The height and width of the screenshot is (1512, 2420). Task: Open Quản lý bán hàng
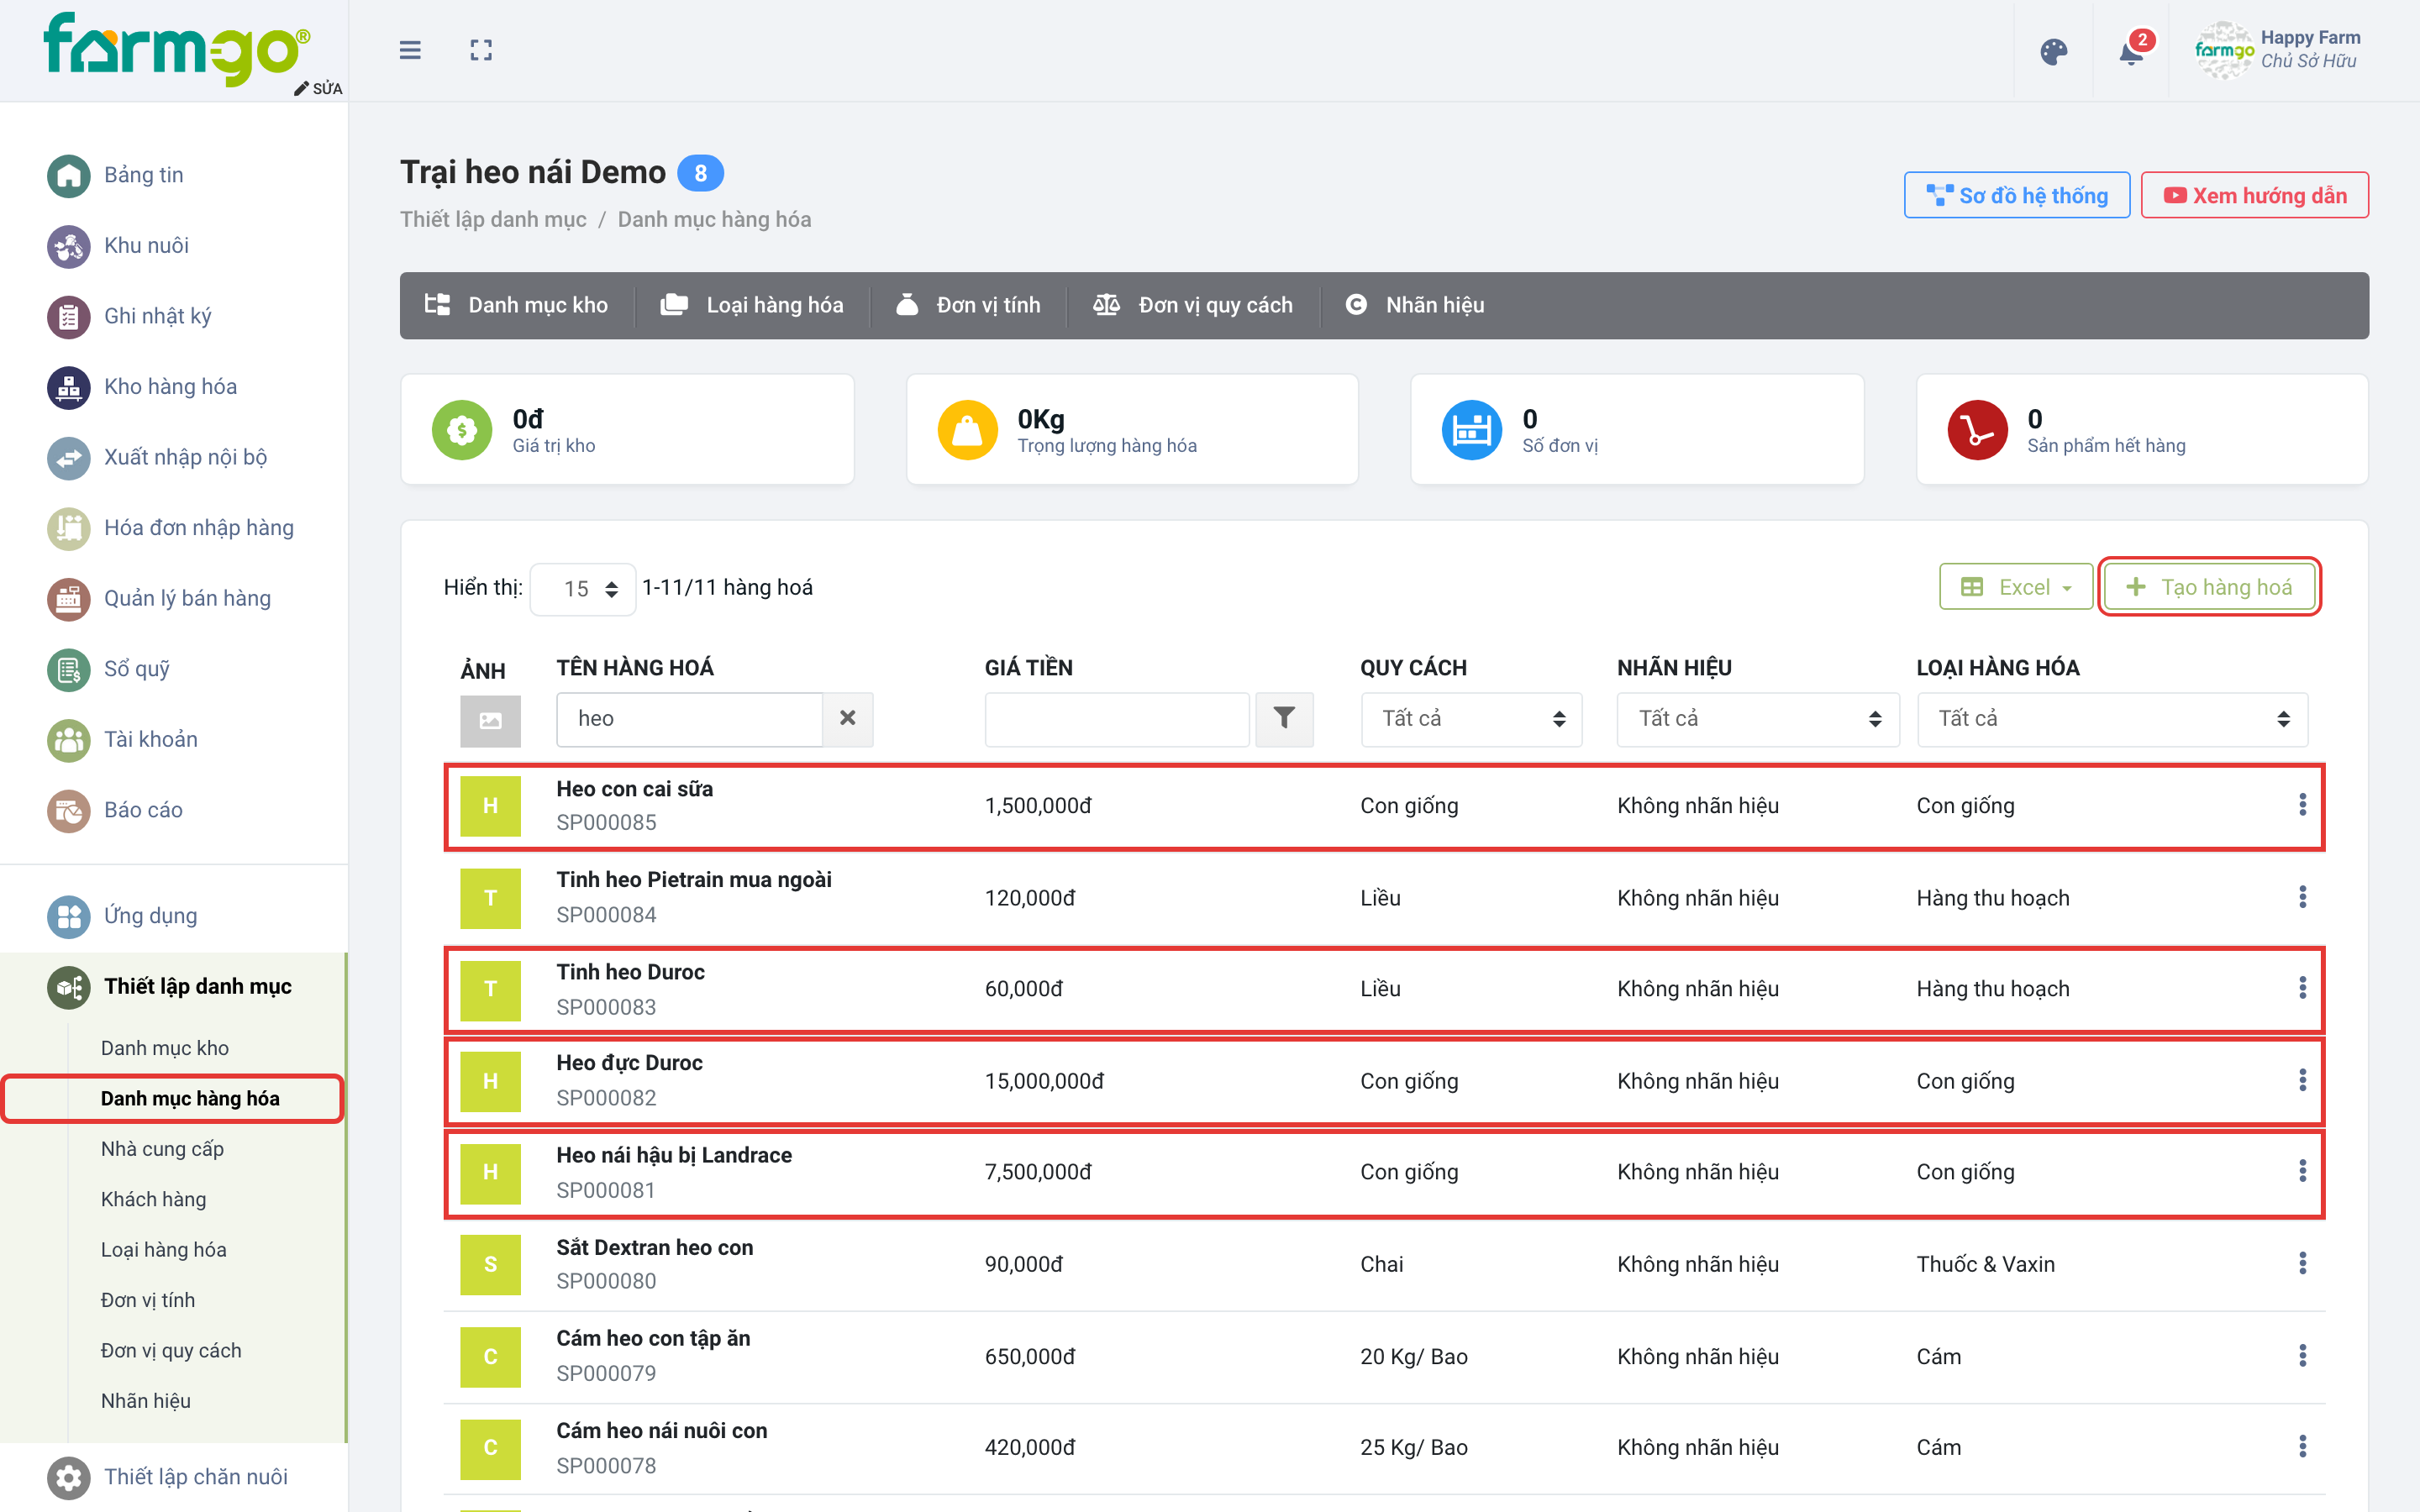pos(159,599)
